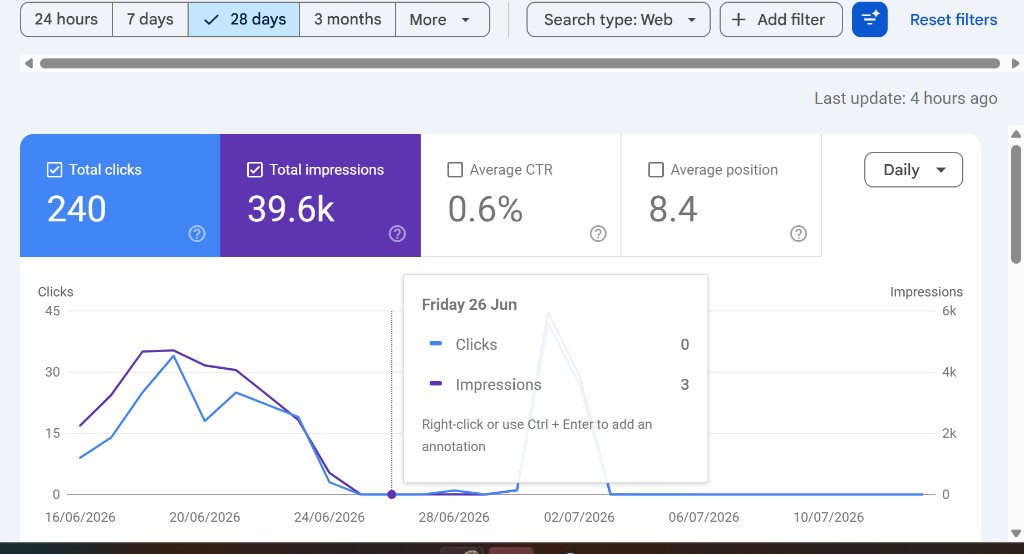Click the Impressions right axis title

(x=926, y=292)
